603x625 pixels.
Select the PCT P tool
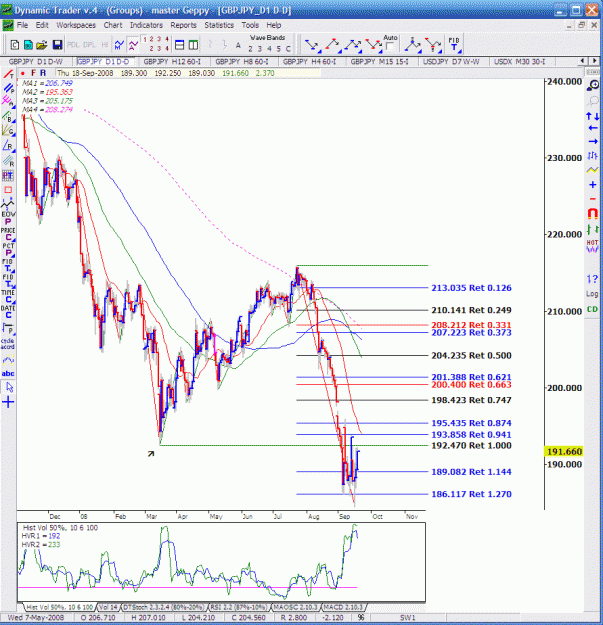[x=8, y=250]
